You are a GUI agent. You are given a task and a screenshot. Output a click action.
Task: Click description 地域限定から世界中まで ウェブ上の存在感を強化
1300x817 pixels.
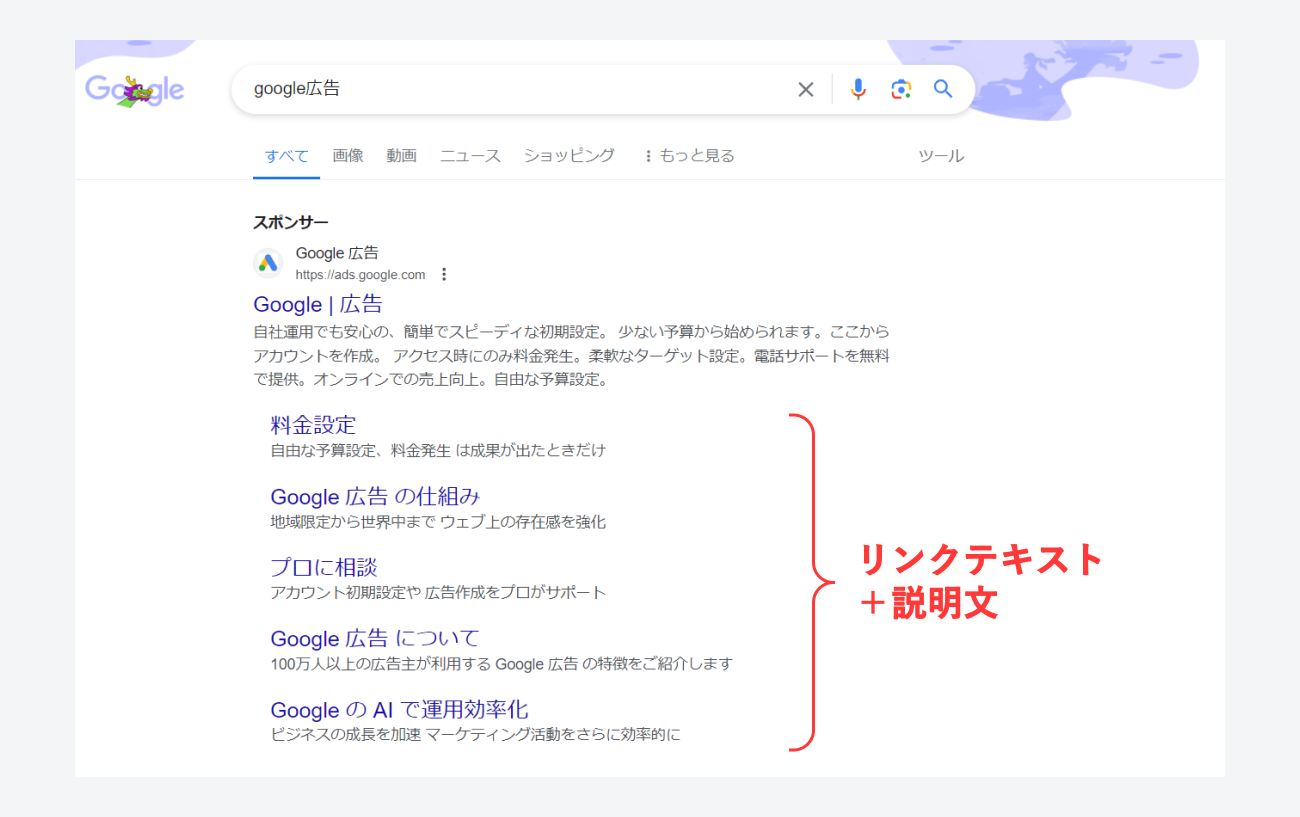click(x=438, y=522)
